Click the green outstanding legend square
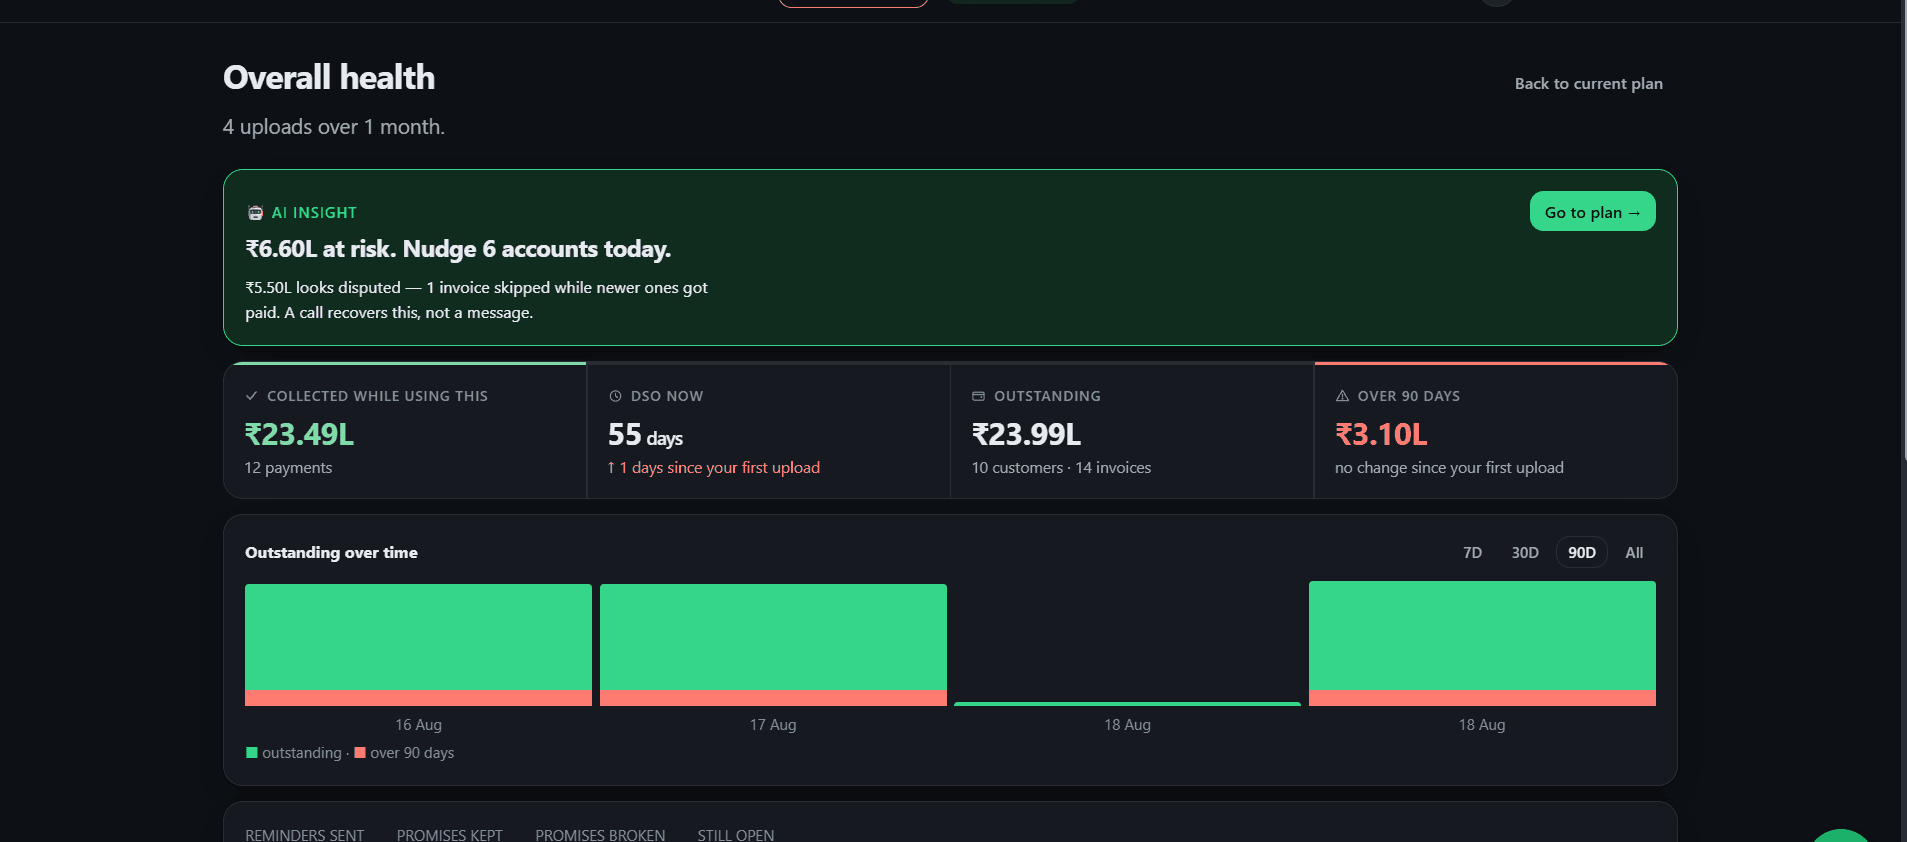 252,753
